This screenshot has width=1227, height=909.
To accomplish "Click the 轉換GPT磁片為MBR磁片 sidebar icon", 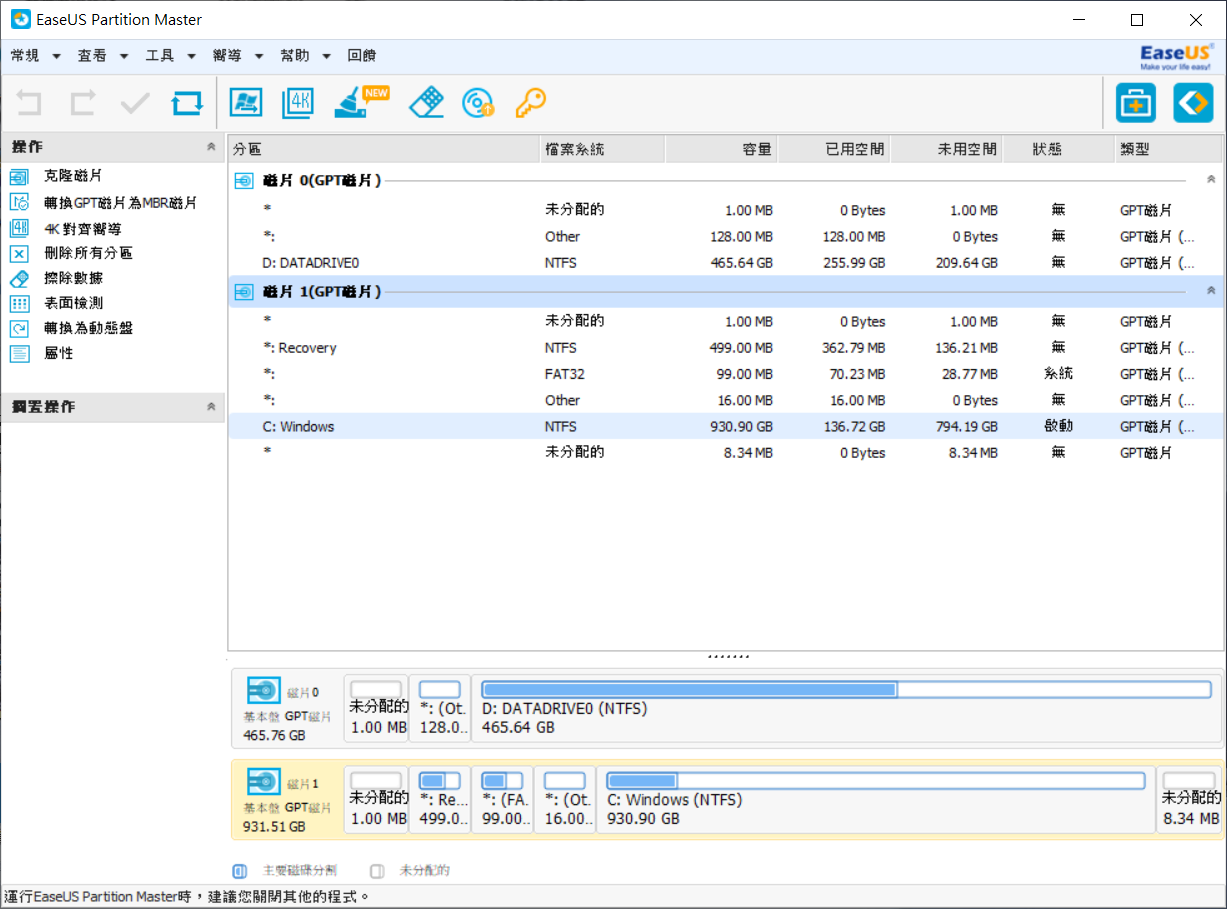I will click(19, 202).
